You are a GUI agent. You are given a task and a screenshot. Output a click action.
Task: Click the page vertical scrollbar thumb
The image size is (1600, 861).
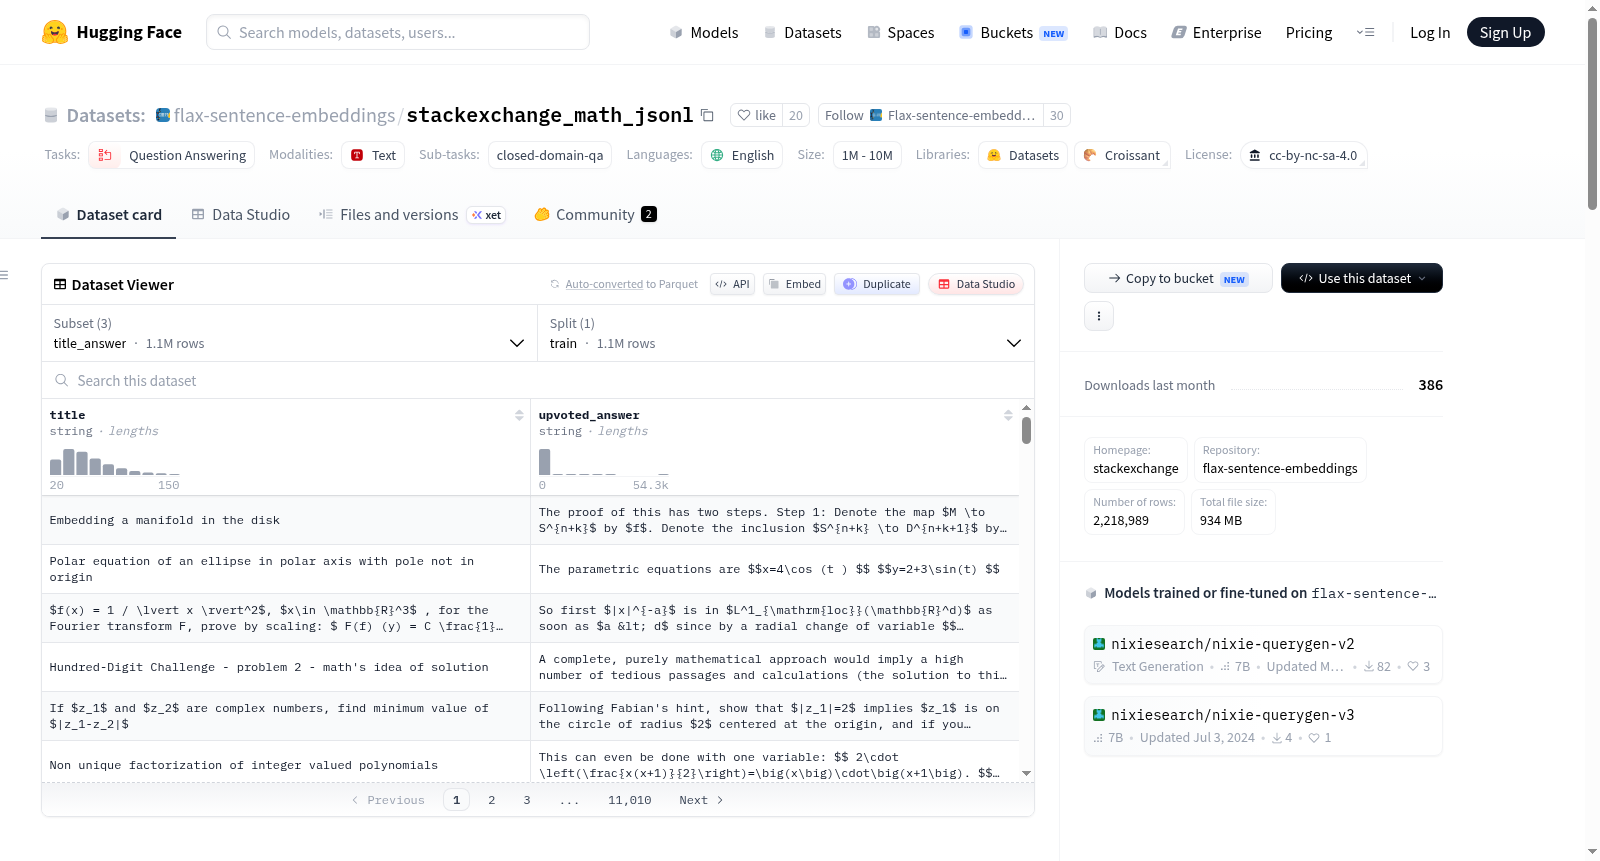[1592, 113]
